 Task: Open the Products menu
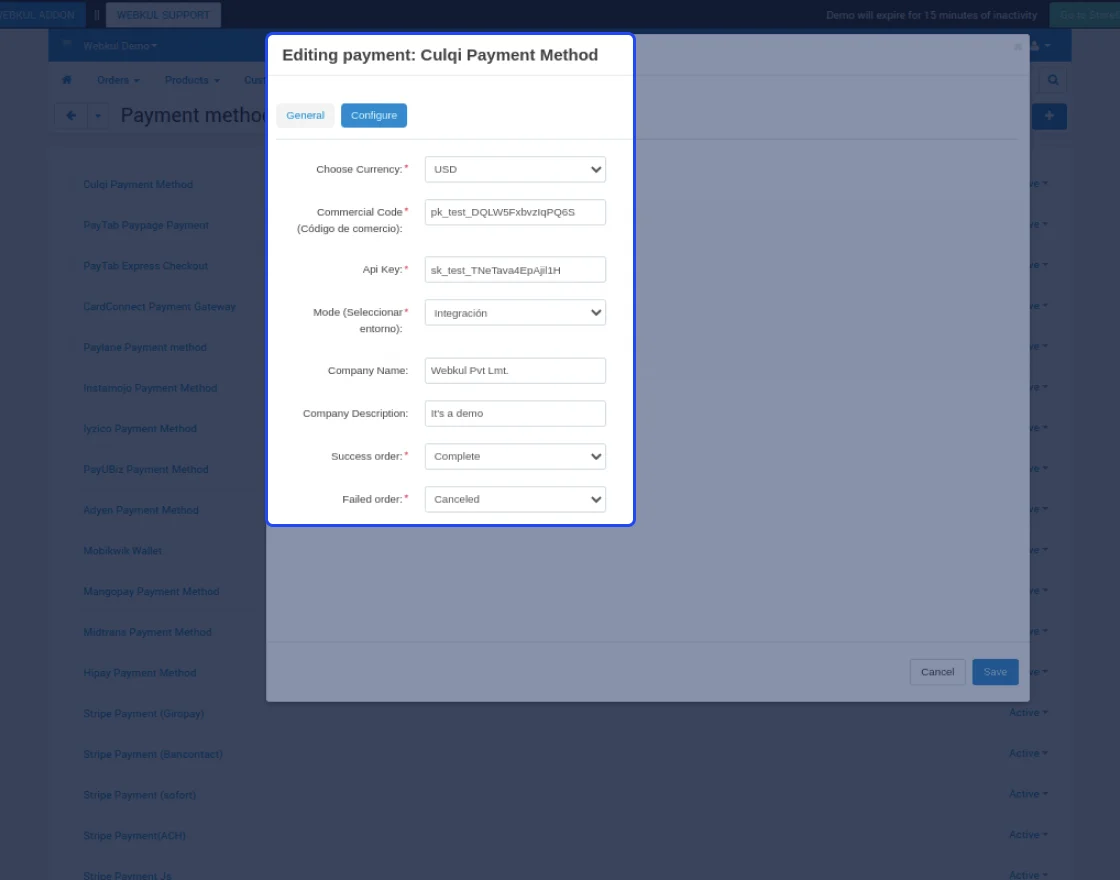pyautogui.click(x=191, y=80)
